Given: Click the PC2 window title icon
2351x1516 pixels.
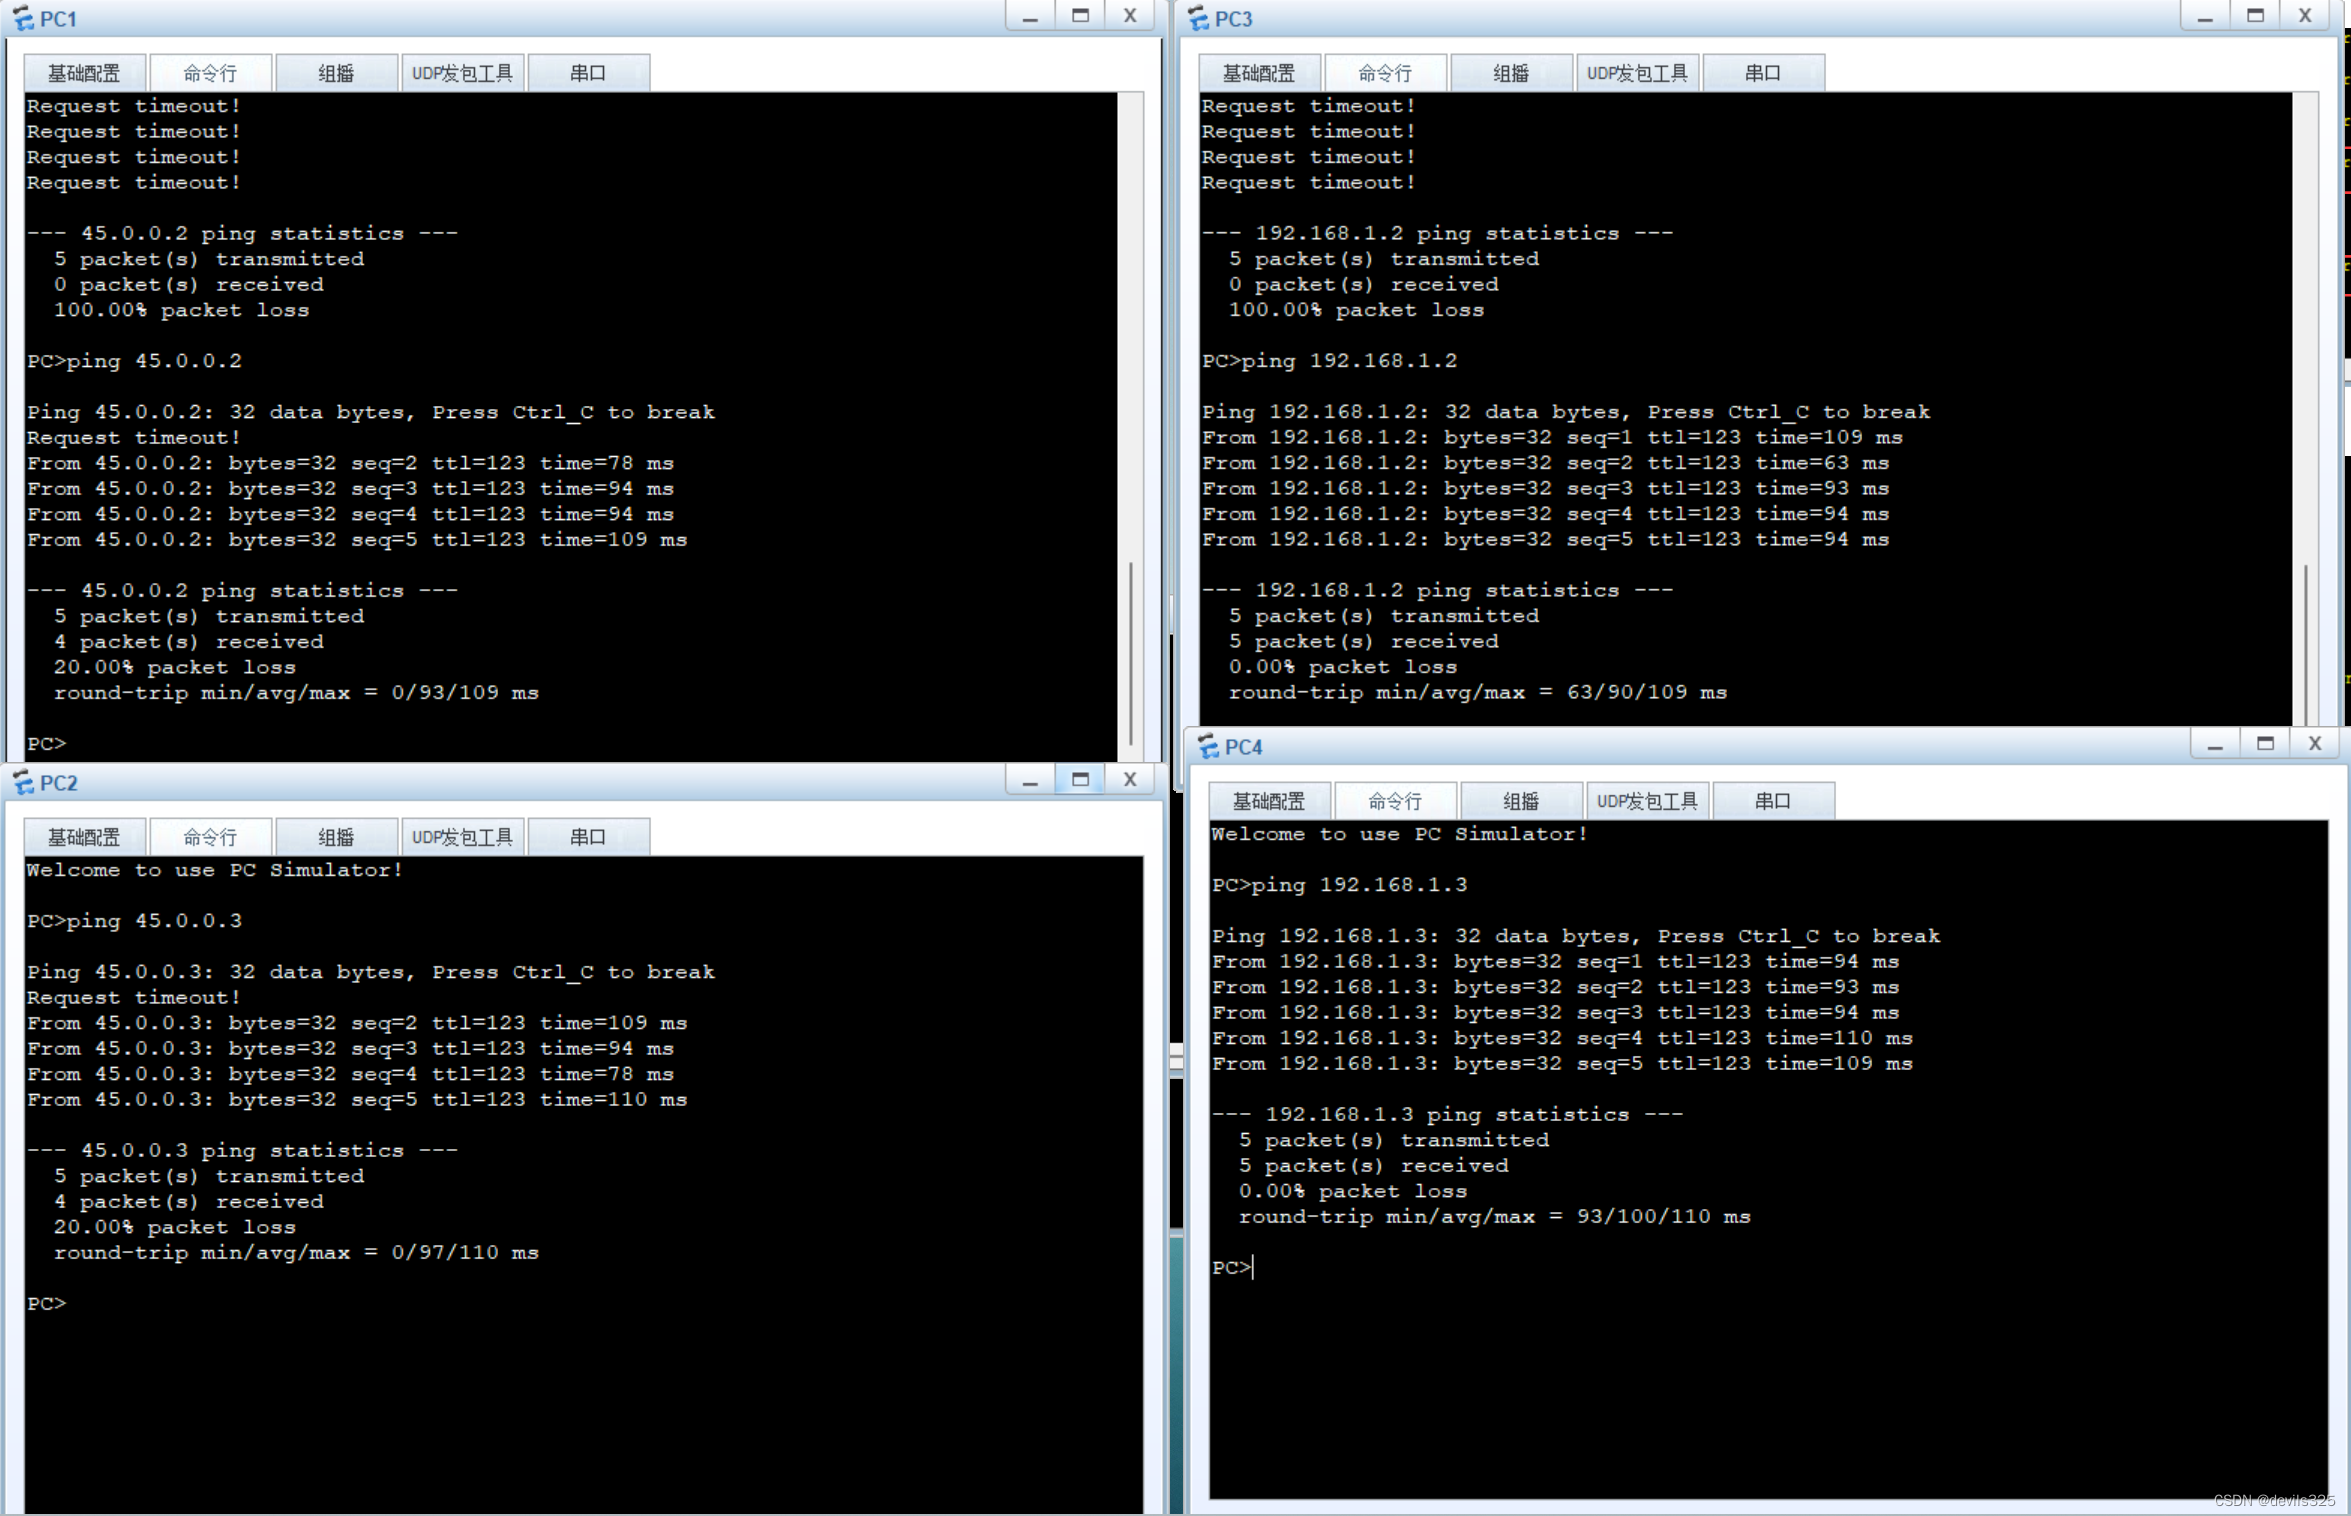Looking at the screenshot, I should [x=22, y=782].
